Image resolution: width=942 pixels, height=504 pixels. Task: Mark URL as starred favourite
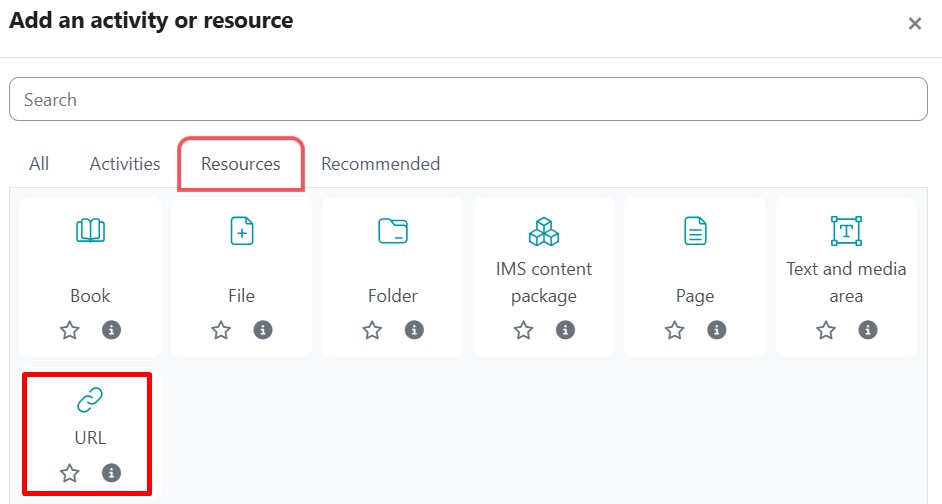coord(70,473)
